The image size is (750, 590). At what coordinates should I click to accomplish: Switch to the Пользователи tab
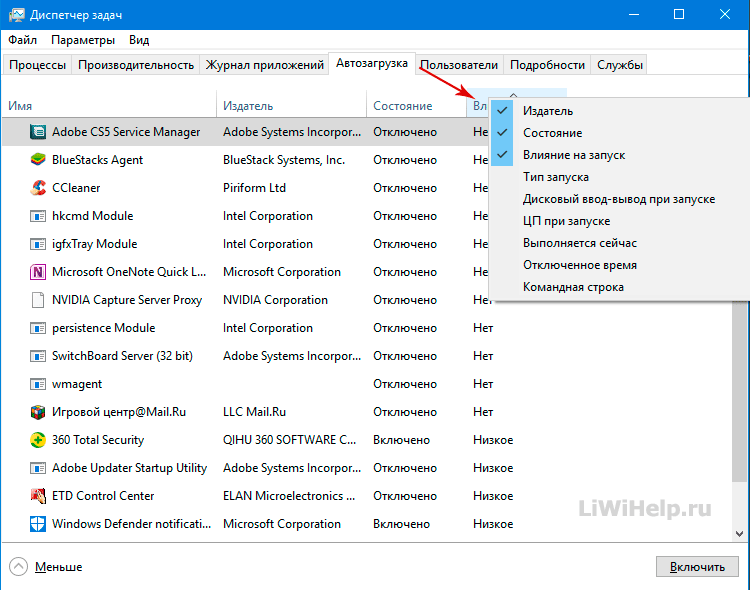coord(459,65)
